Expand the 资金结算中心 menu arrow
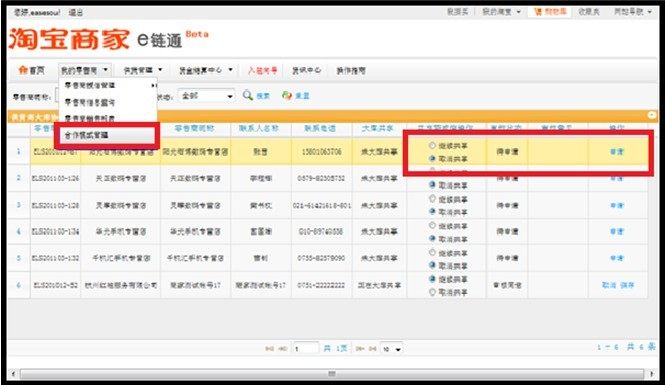 coord(230,70)
